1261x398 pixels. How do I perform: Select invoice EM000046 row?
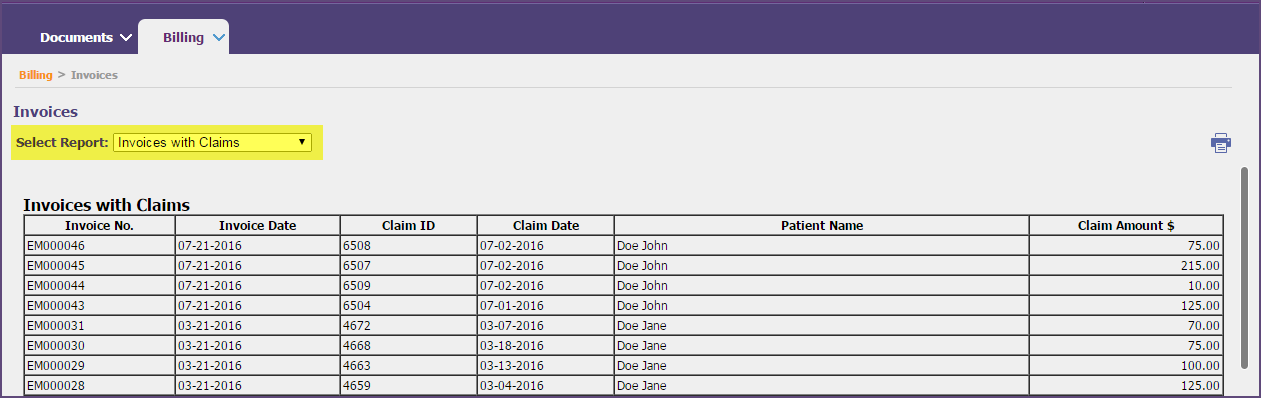tap(624, 245)
